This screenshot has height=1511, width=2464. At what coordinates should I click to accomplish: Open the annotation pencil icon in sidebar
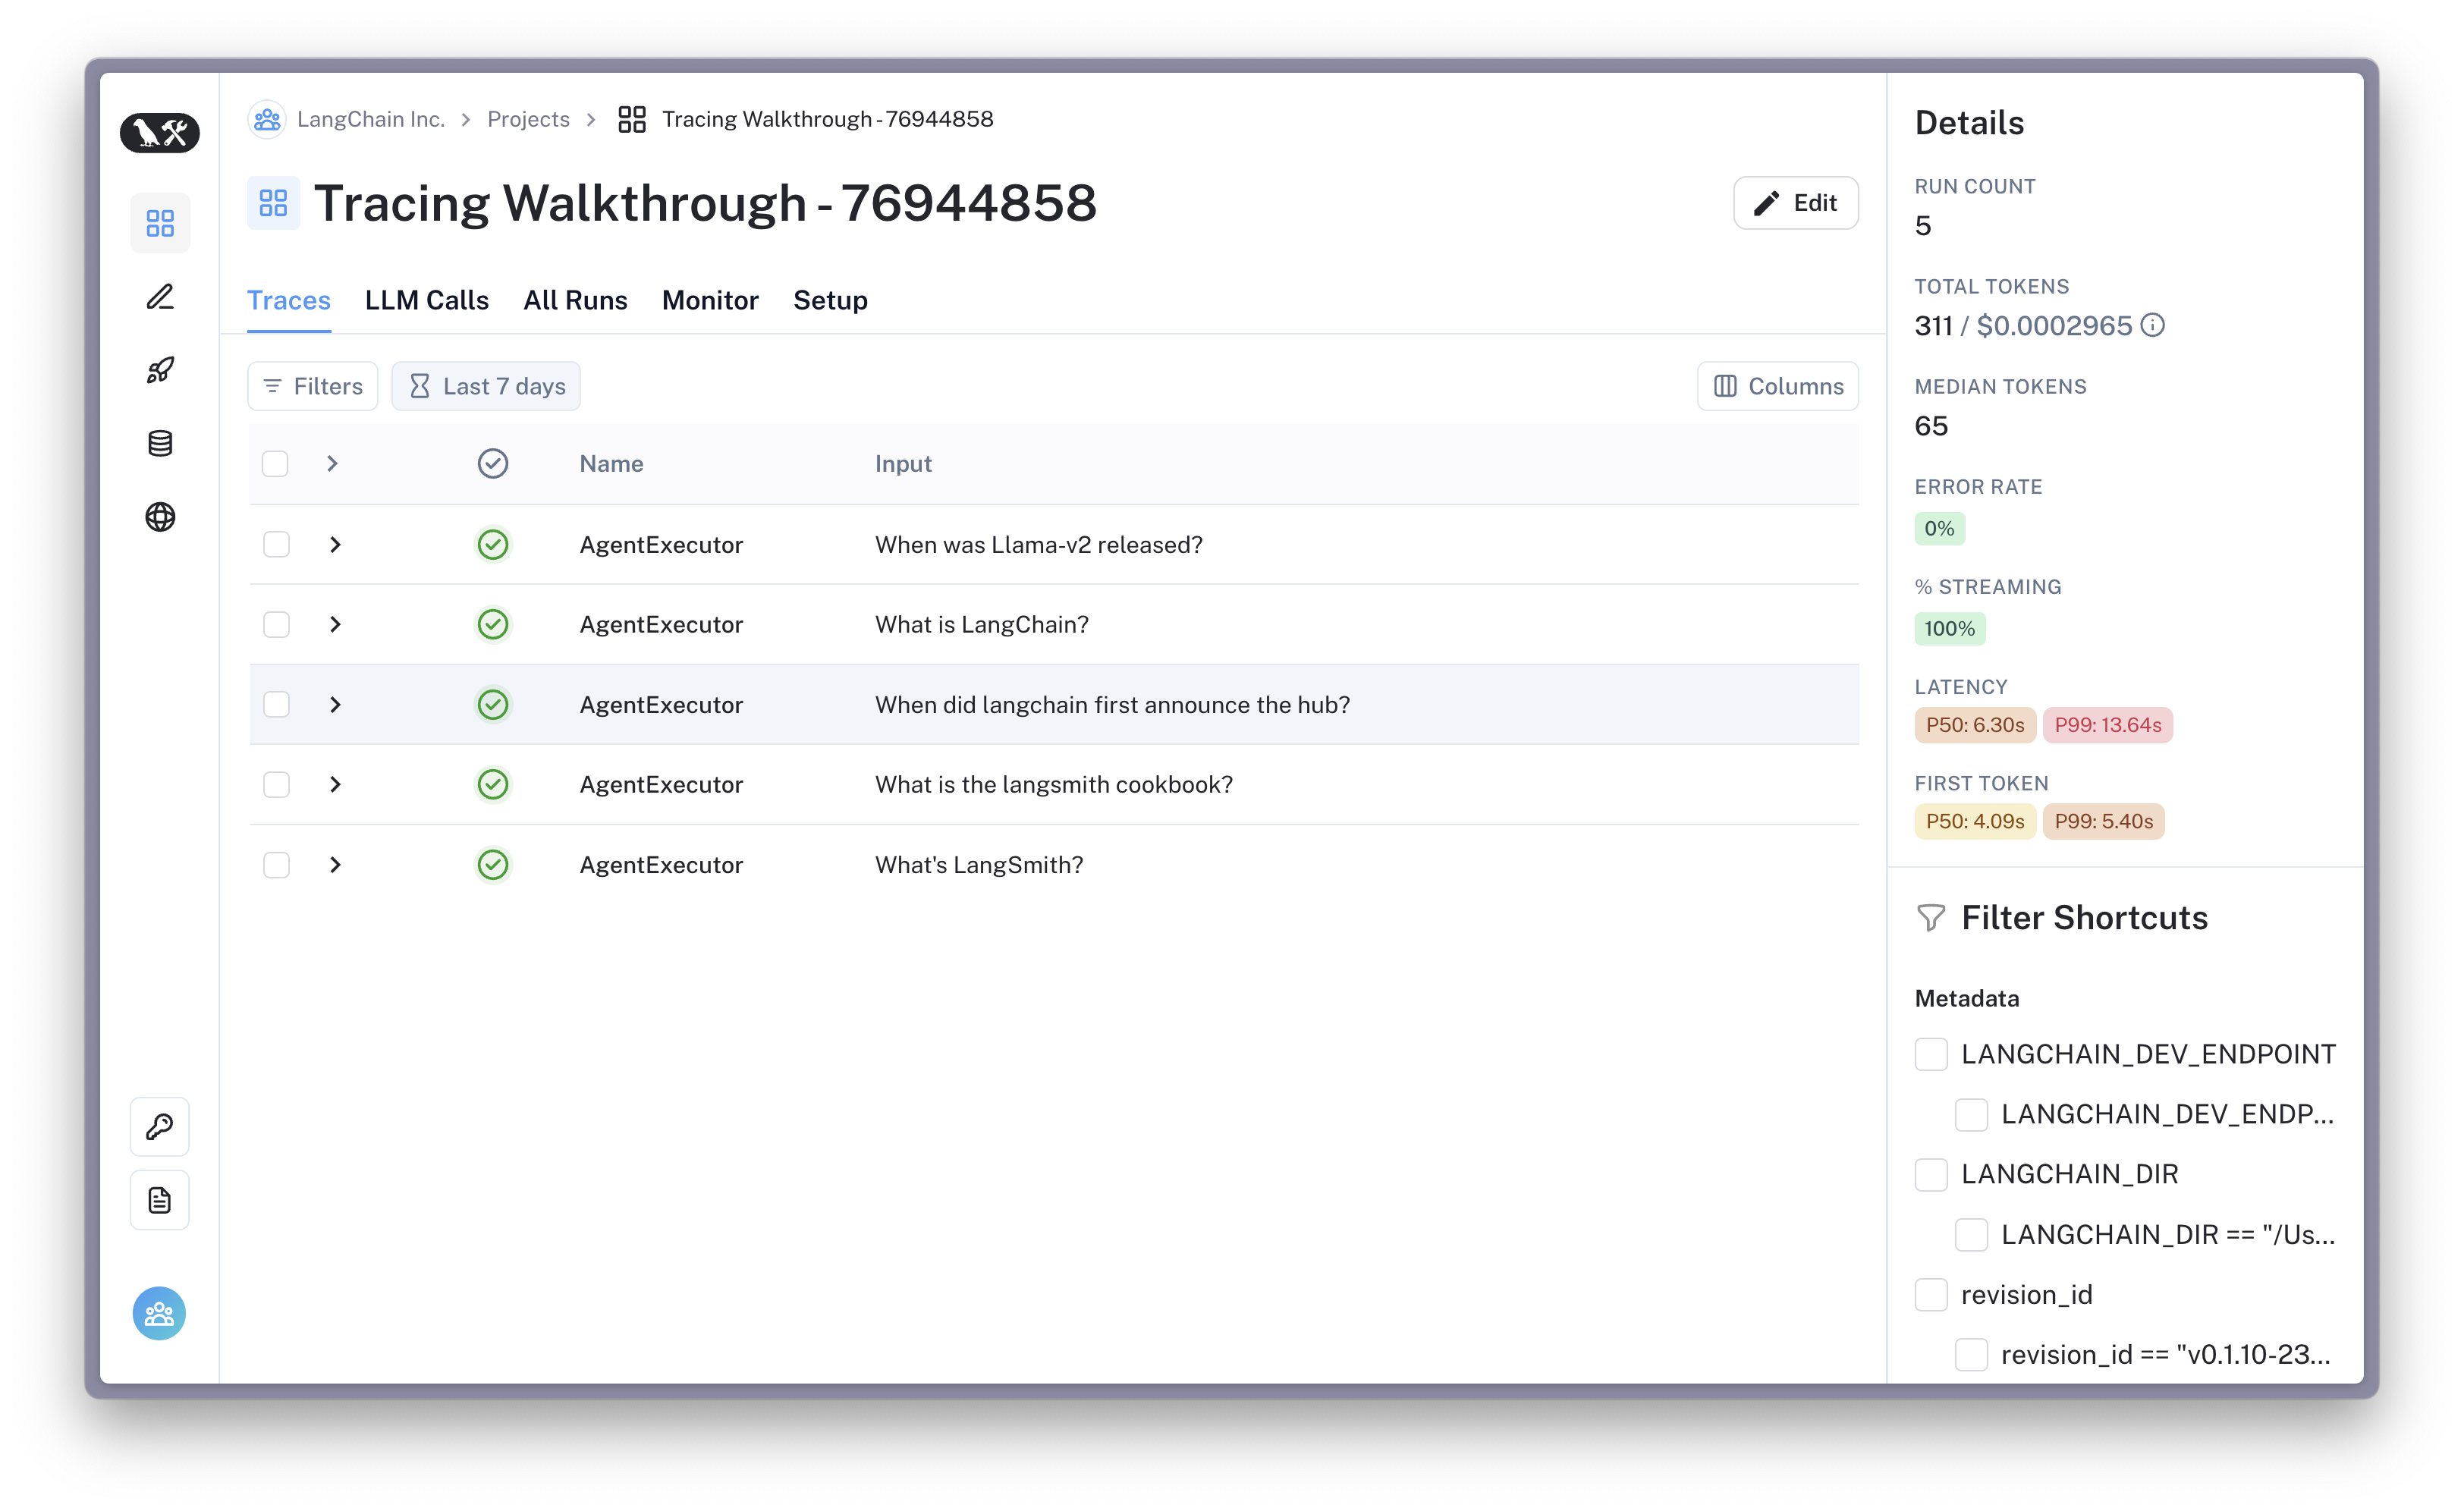[x=160, y=297]
